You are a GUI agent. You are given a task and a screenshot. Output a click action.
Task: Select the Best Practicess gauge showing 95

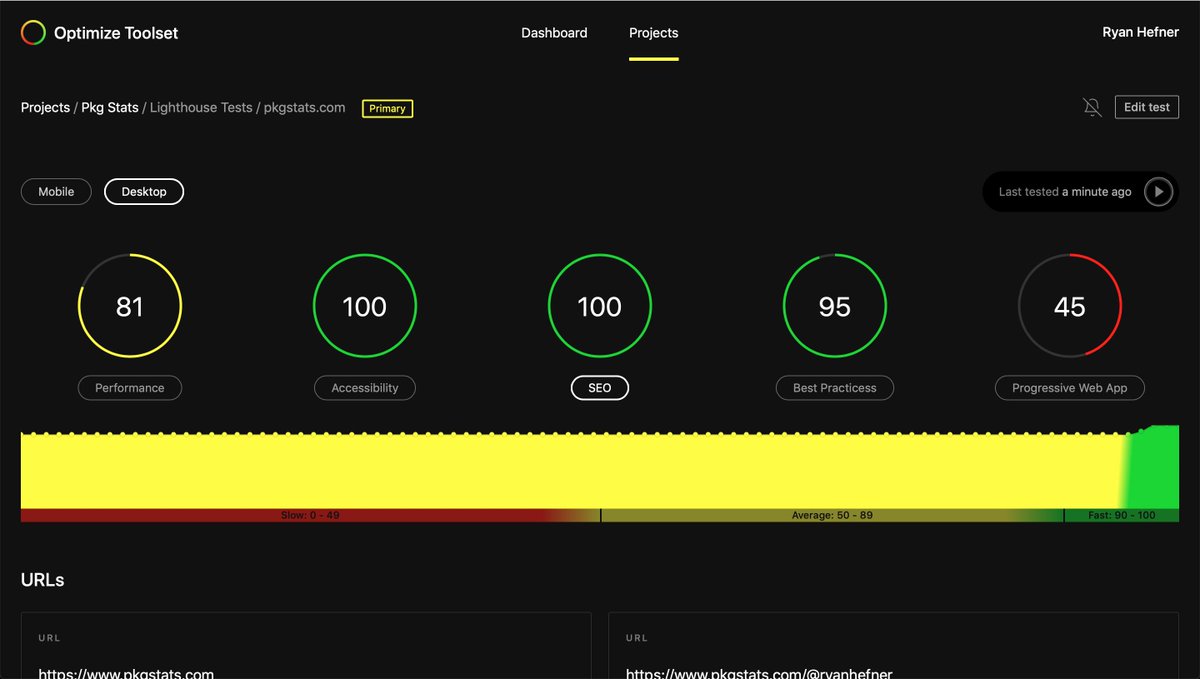tap(834, 306)
